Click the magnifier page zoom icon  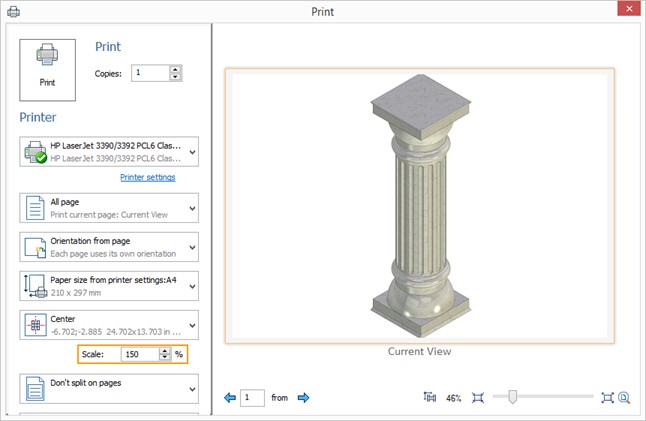click(x=624, y=398)
